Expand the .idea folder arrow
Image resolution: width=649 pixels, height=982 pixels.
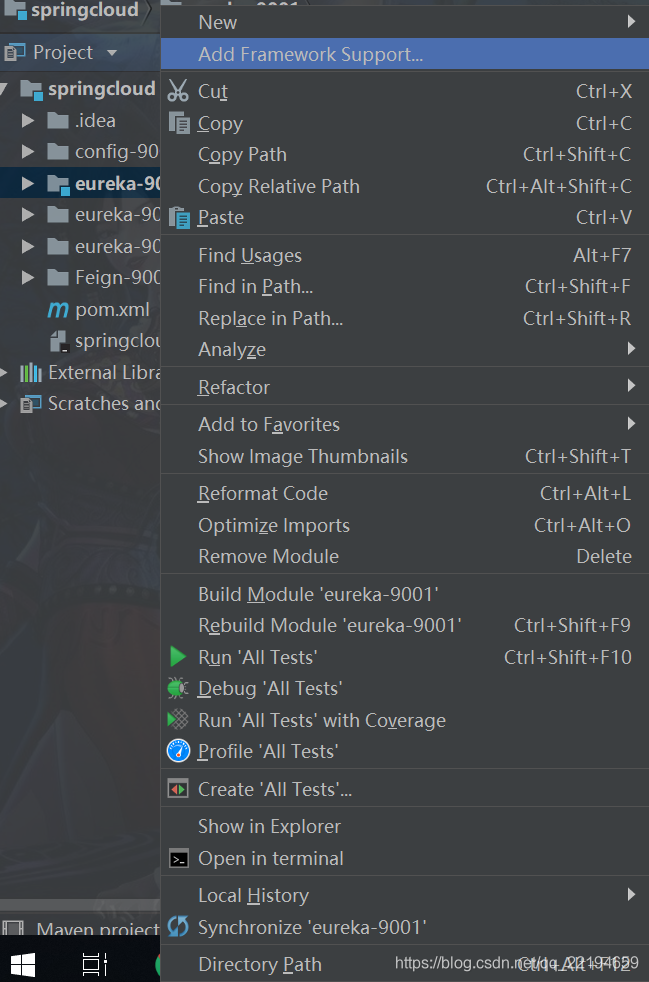pyautogui.click(x=28, y=120)
